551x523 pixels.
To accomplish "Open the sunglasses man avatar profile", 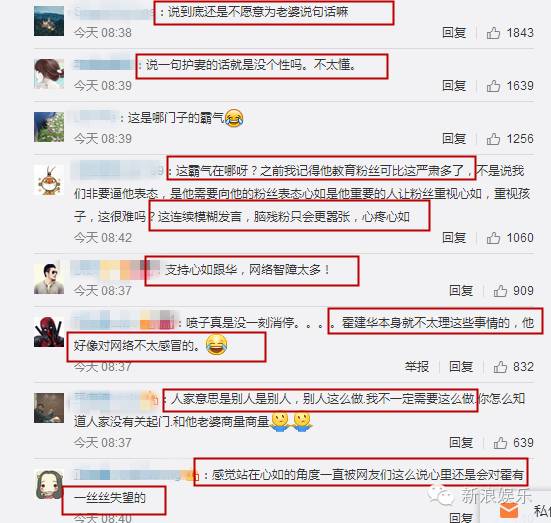I will [x=49, y=279].
